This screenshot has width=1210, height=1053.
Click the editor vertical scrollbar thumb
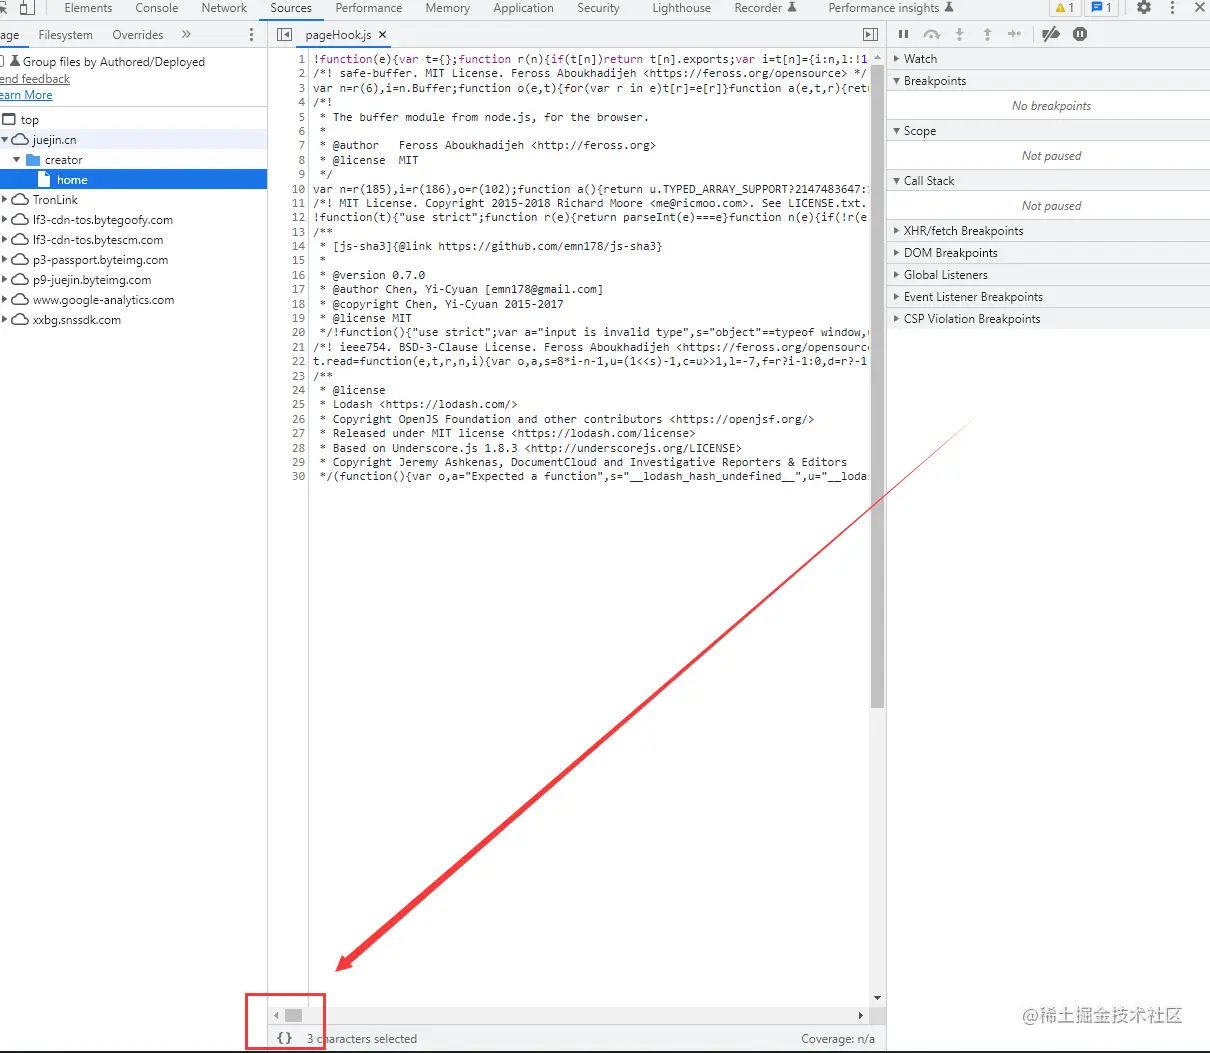pyautogui.click(x=877, y=386)
